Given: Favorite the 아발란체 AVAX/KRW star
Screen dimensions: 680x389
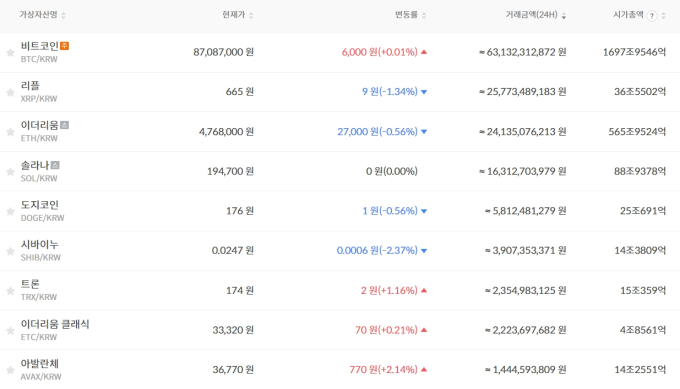Looking at the screenshot, I should (10, 370).
